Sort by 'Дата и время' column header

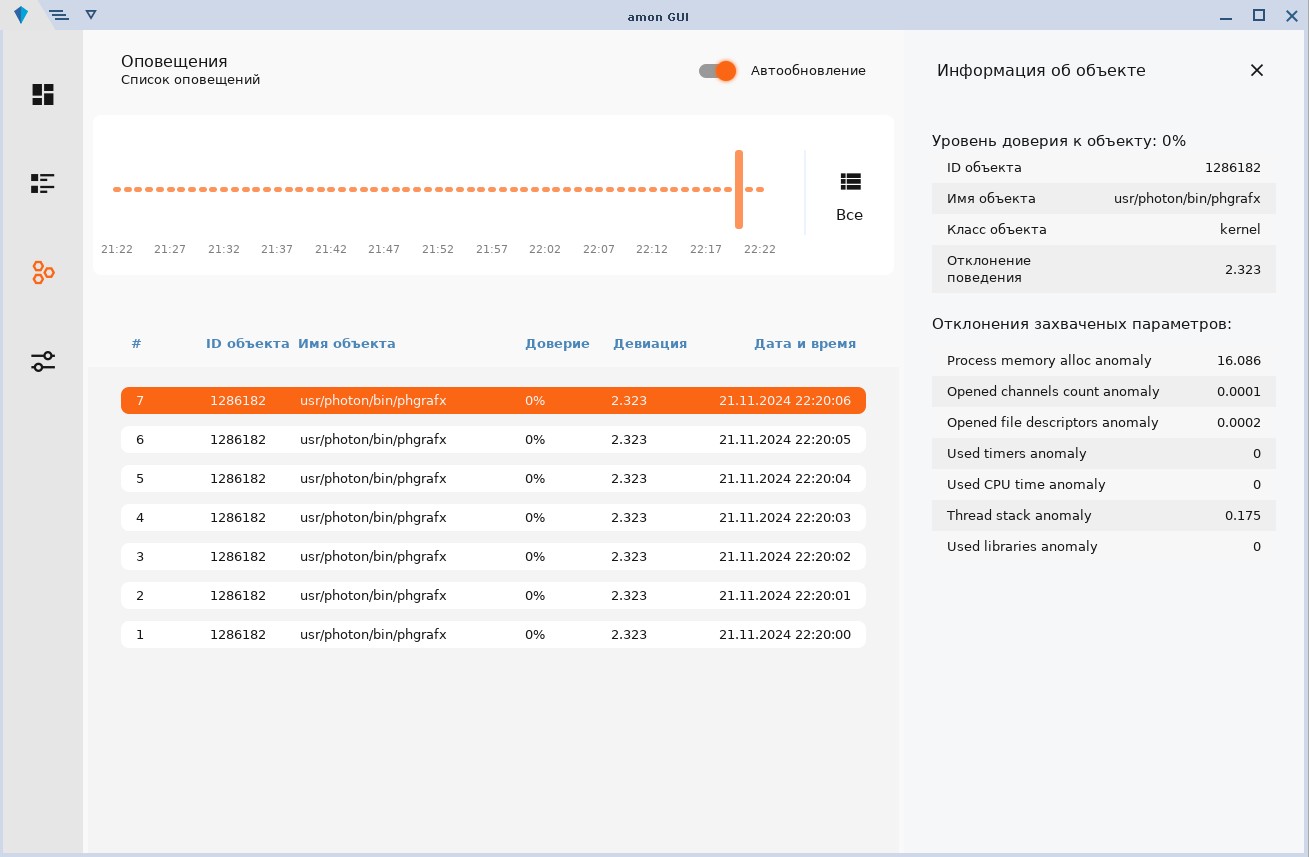(x=804, y=344)
